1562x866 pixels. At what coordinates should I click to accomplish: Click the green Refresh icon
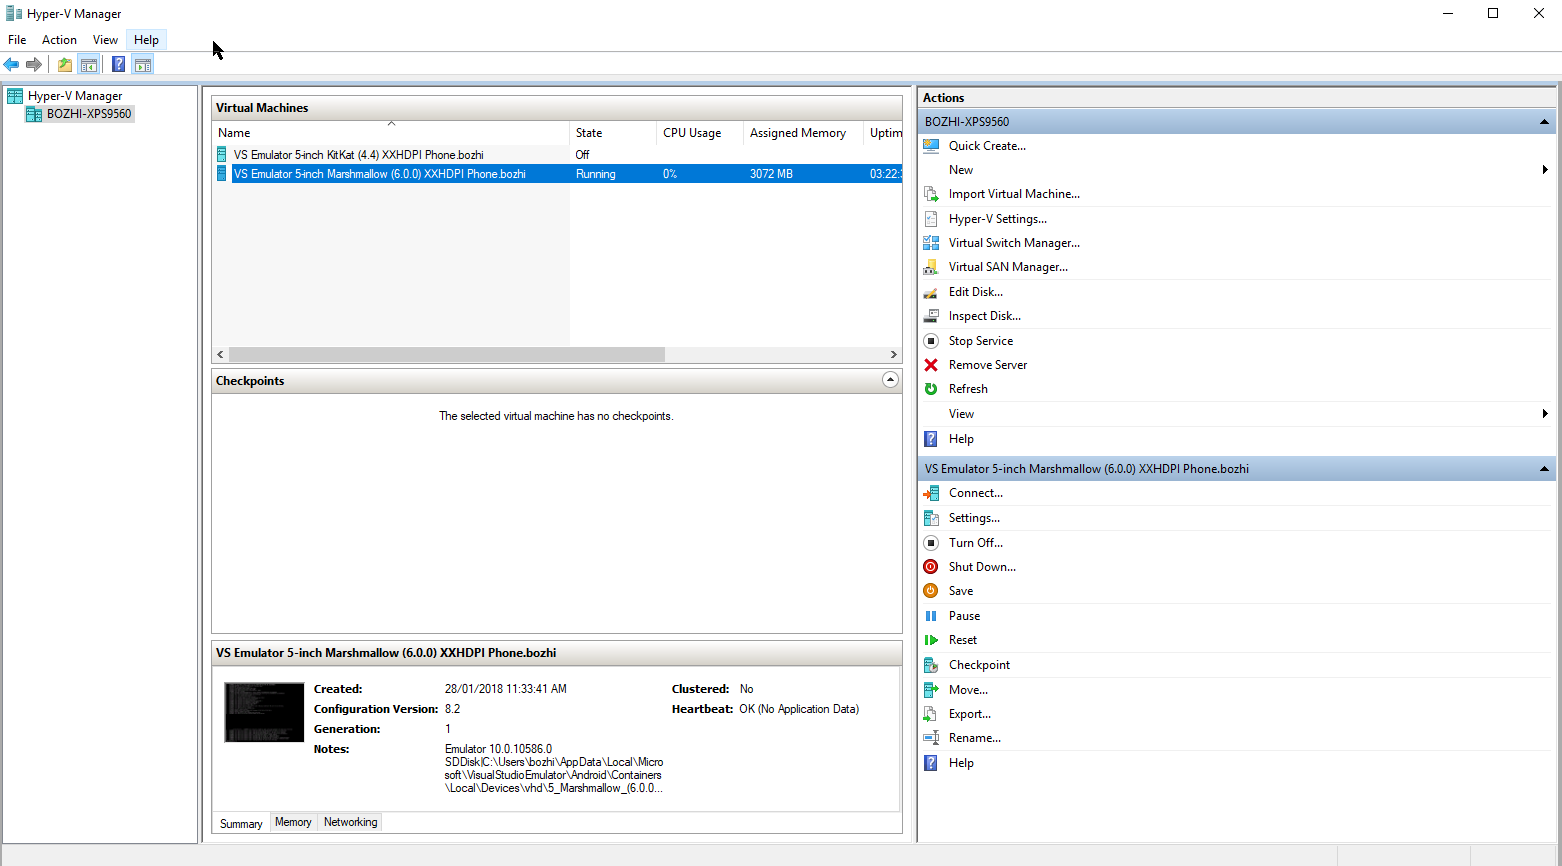click(x=931, y=389)
